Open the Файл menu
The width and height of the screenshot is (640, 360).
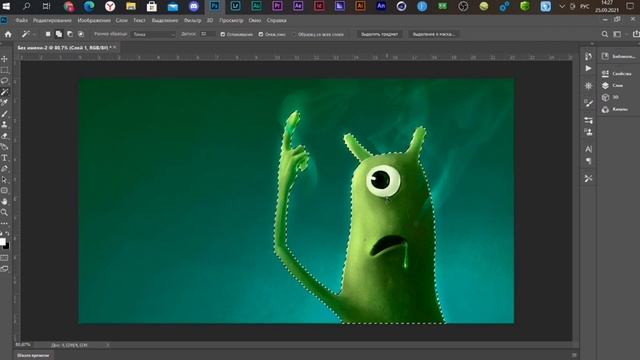click(22, 20)
